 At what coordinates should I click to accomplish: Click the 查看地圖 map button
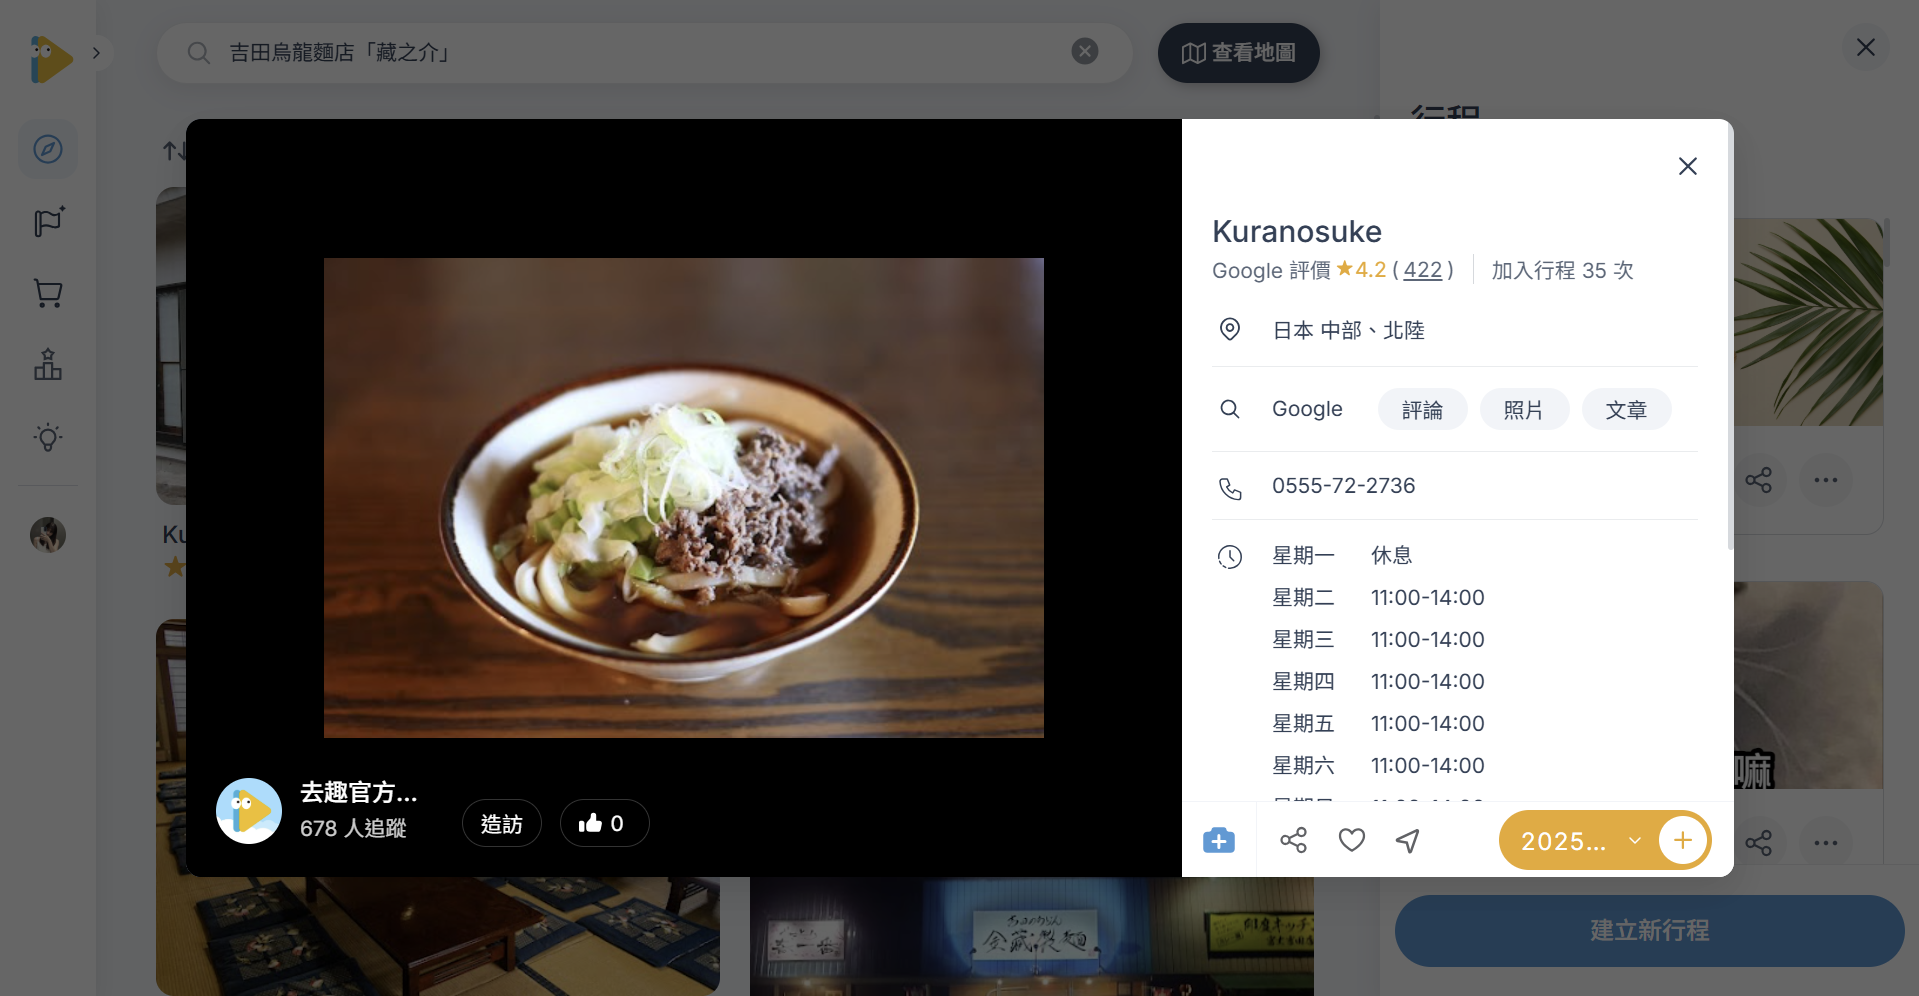click(1238, 52)
